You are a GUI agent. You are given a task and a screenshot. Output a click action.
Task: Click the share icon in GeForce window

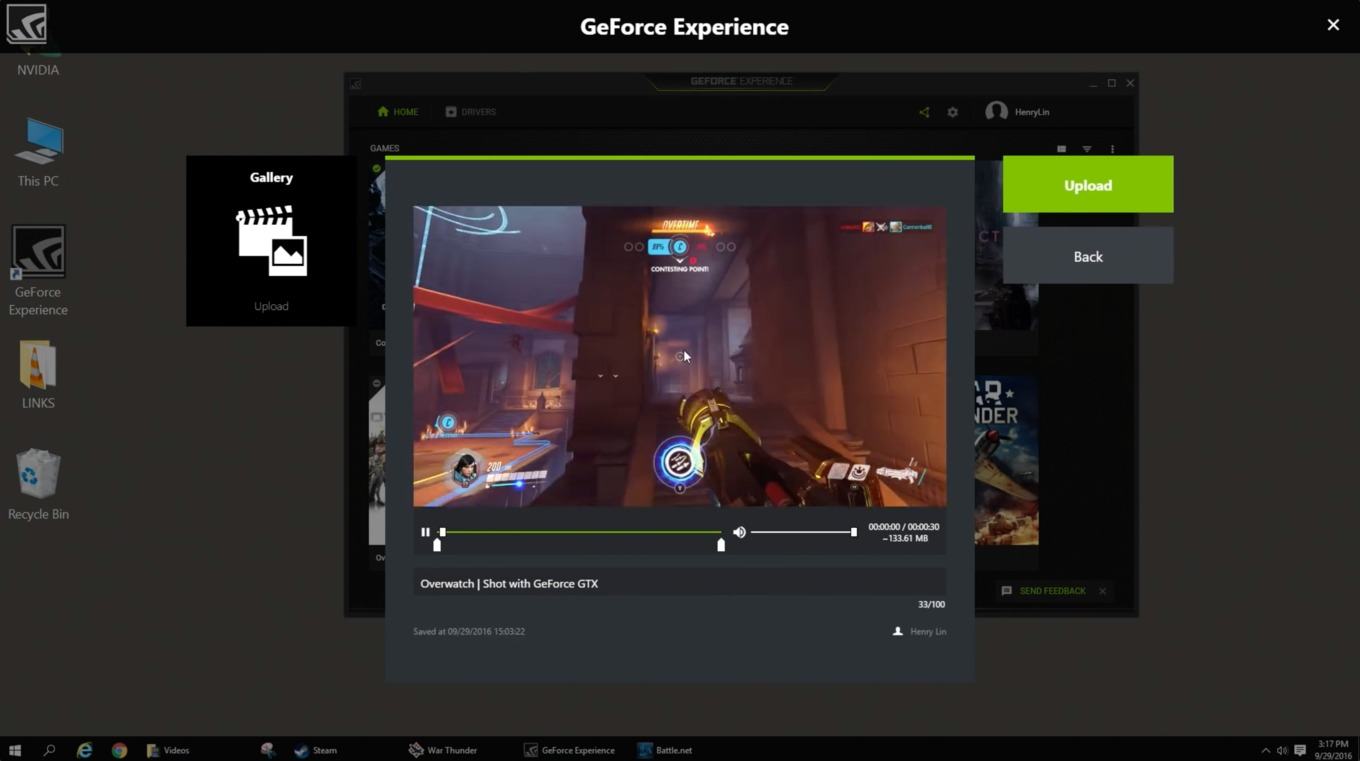pos(924,112)
